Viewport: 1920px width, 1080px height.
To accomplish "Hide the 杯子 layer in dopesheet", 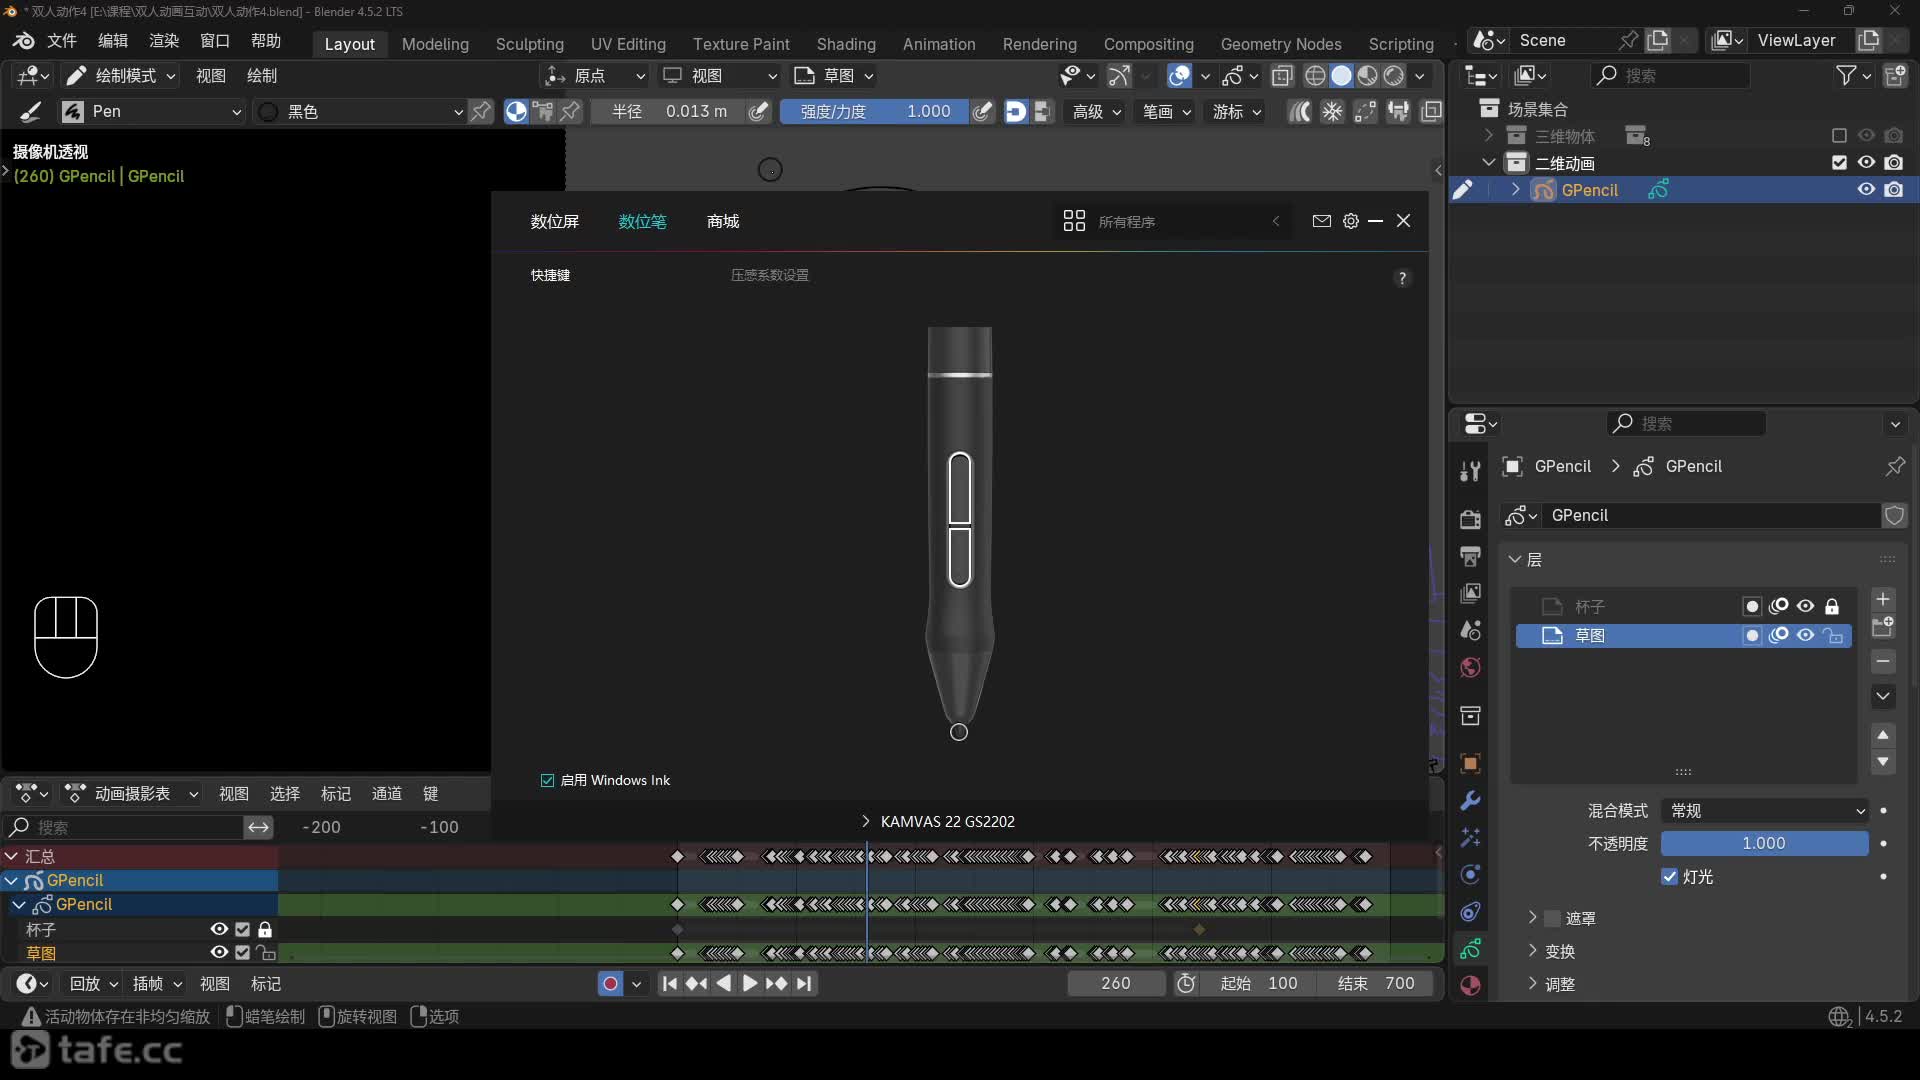I will point(219,929).
